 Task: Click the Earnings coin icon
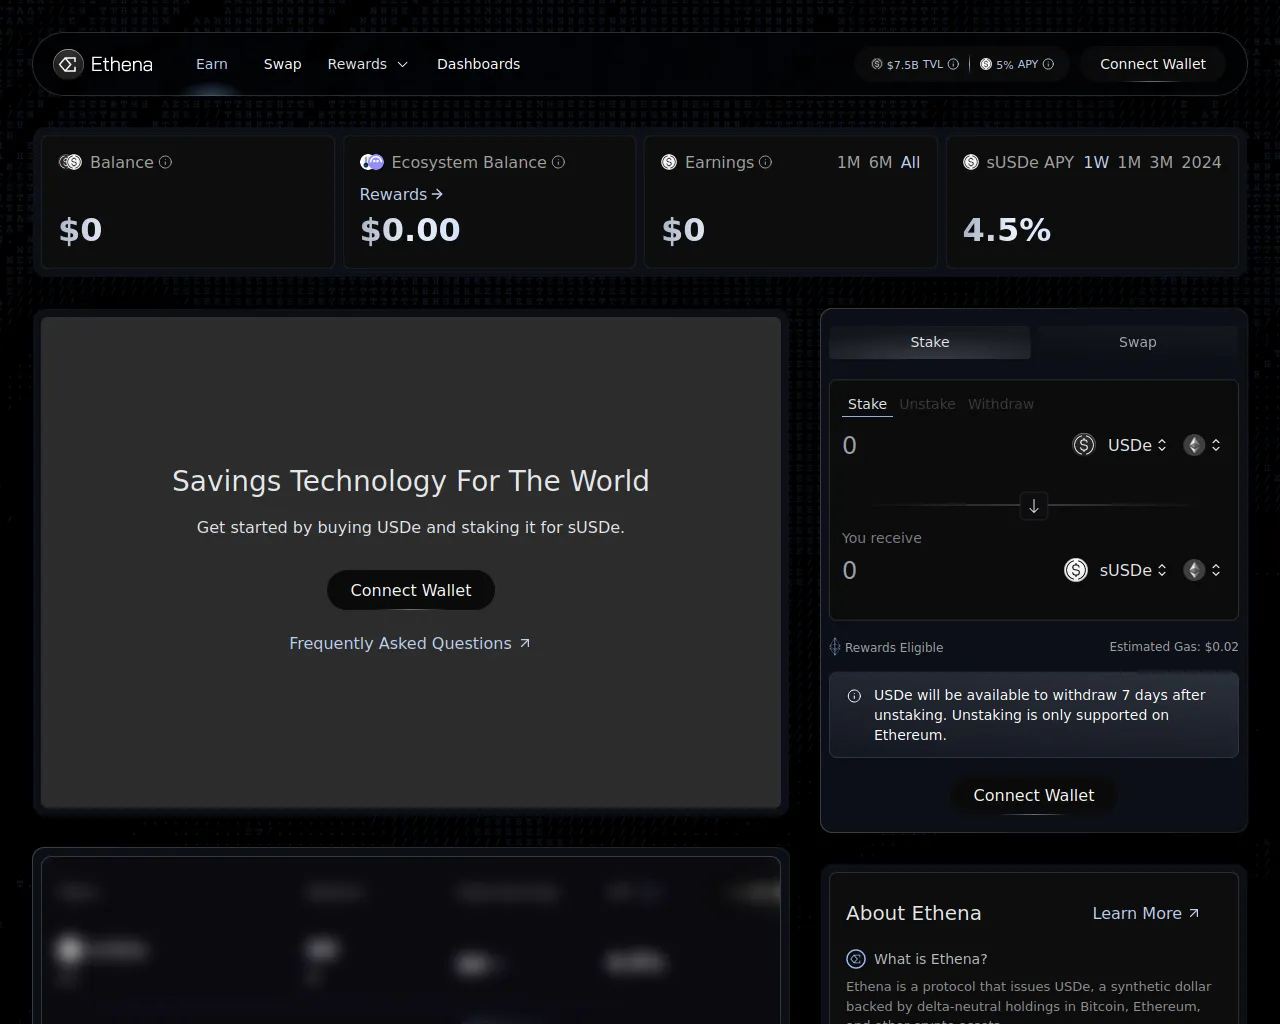tap(669, 162)
